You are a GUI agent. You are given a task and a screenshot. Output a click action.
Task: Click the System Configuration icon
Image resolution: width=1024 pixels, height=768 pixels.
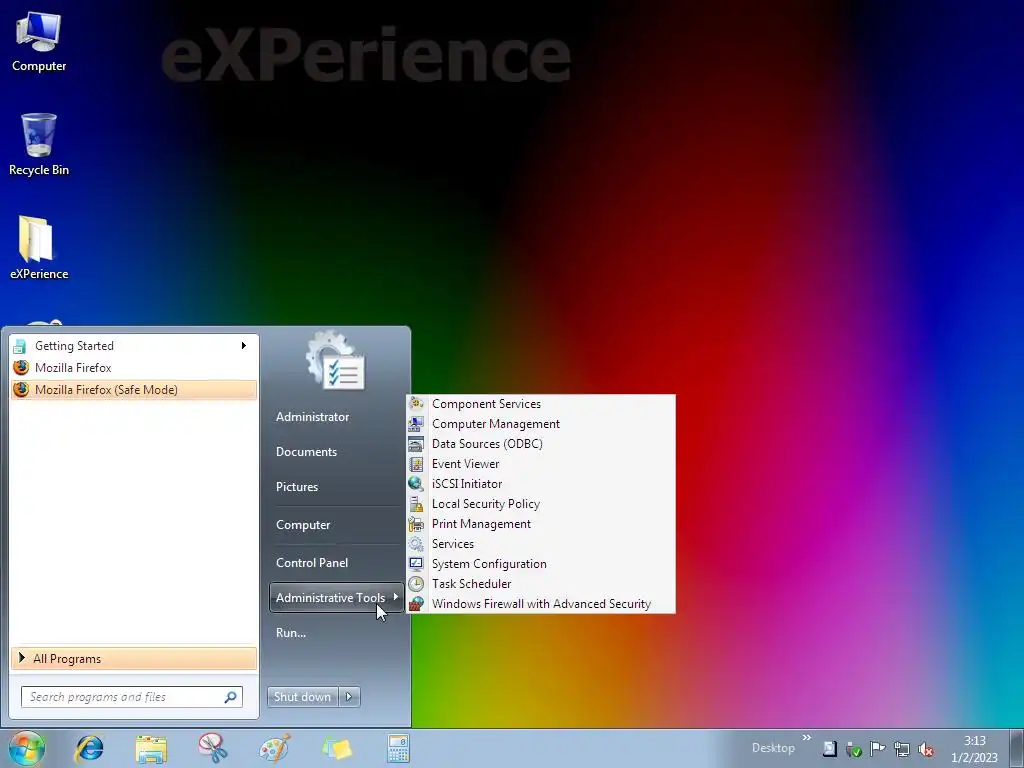pos(416,564)
